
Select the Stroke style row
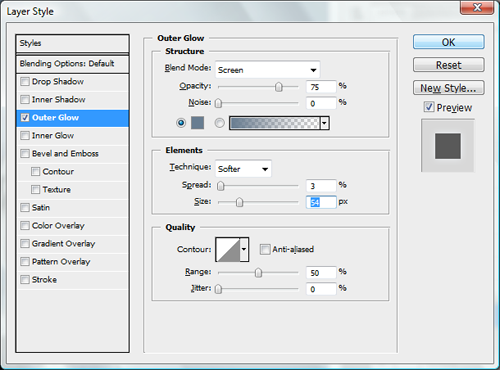click(72, 280)
